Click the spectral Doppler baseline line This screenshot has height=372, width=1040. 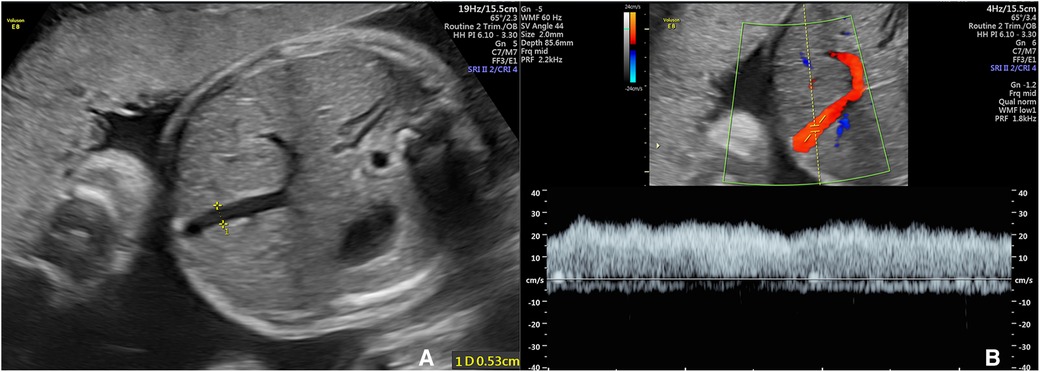point(778,279)
